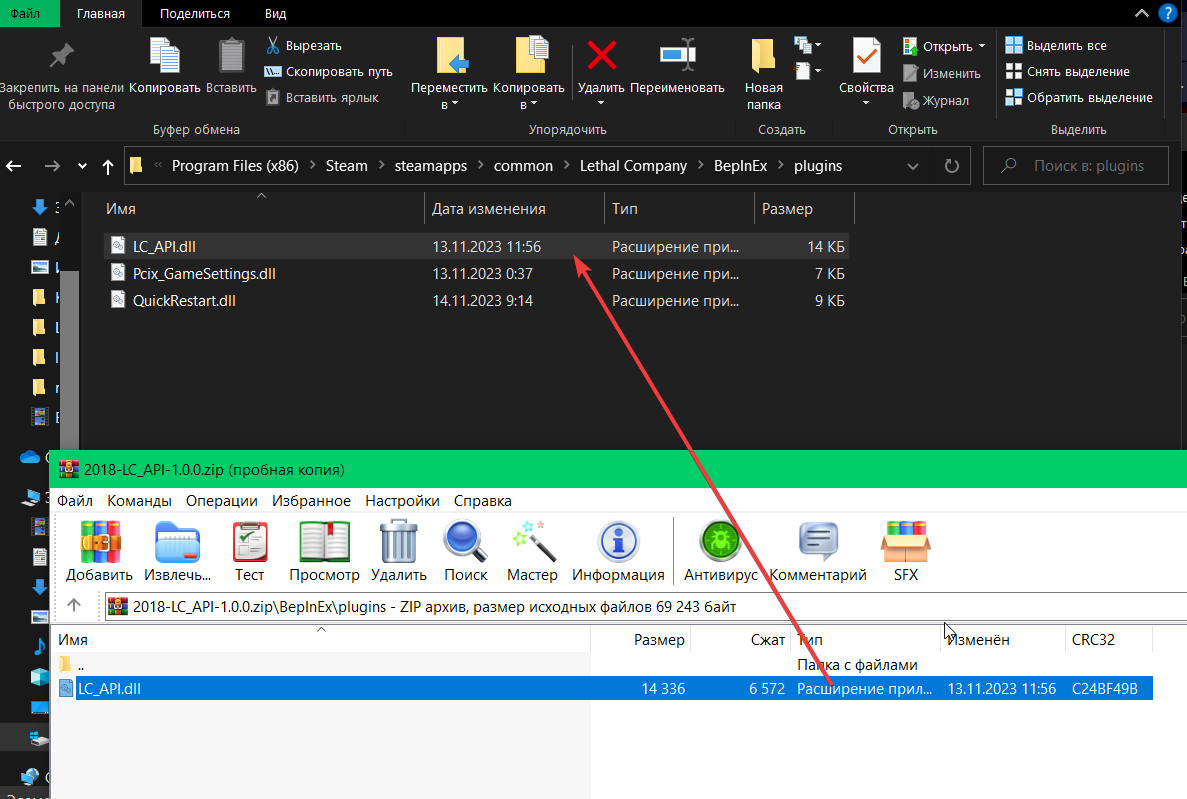The height and width of the screenshot is (799, 1187).
Task: Expand Copy to (Копировать в) dropdown
Action: pos(534,105)
